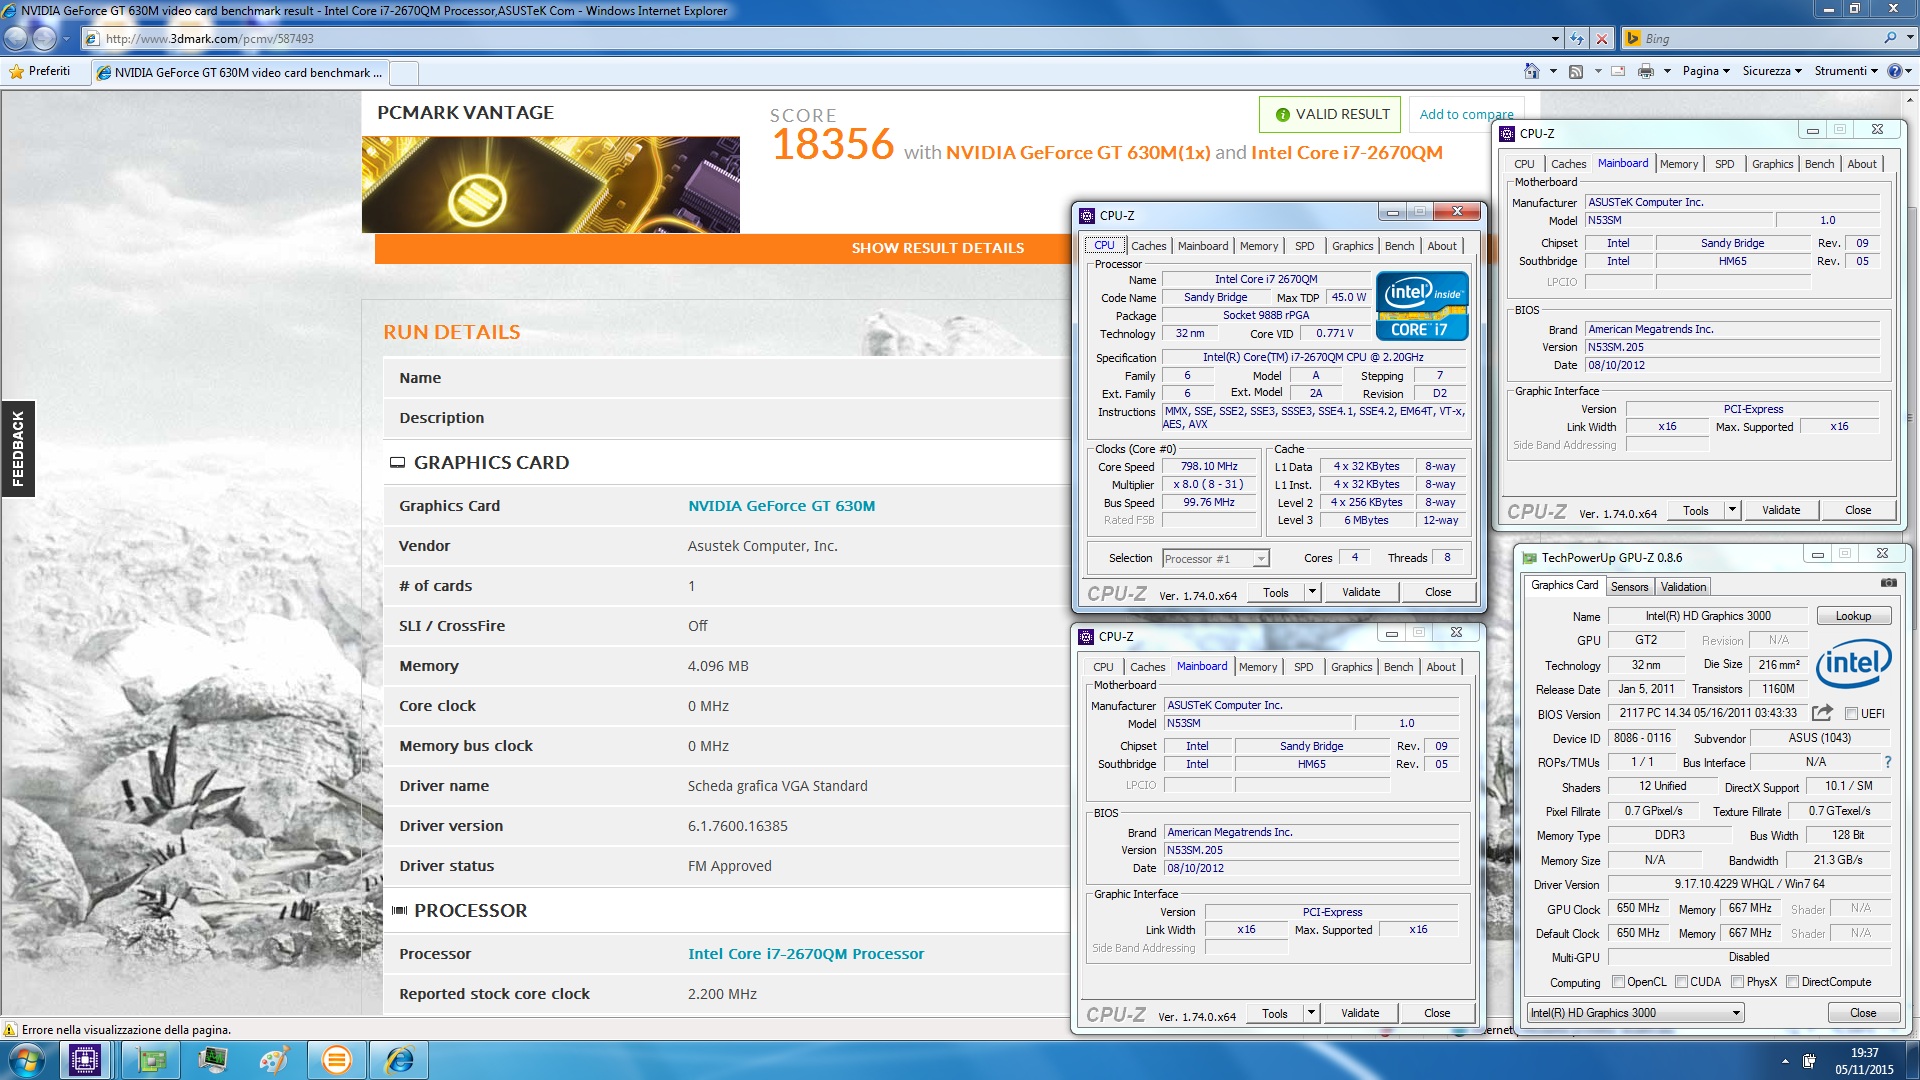Click the Intel Core i7 badge in CPU-Z
This screenshot has width=1920, height=1080.
(1422, 306)
